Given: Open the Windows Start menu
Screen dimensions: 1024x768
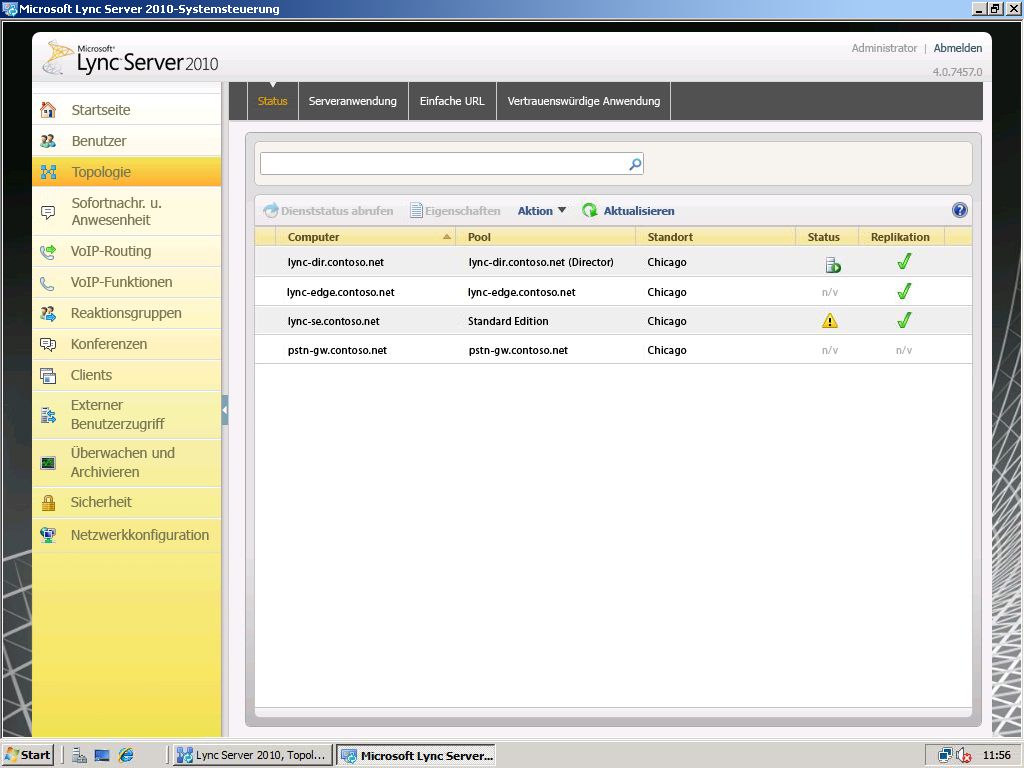Looking at the screenshot, I should click(x=28, y=755).
